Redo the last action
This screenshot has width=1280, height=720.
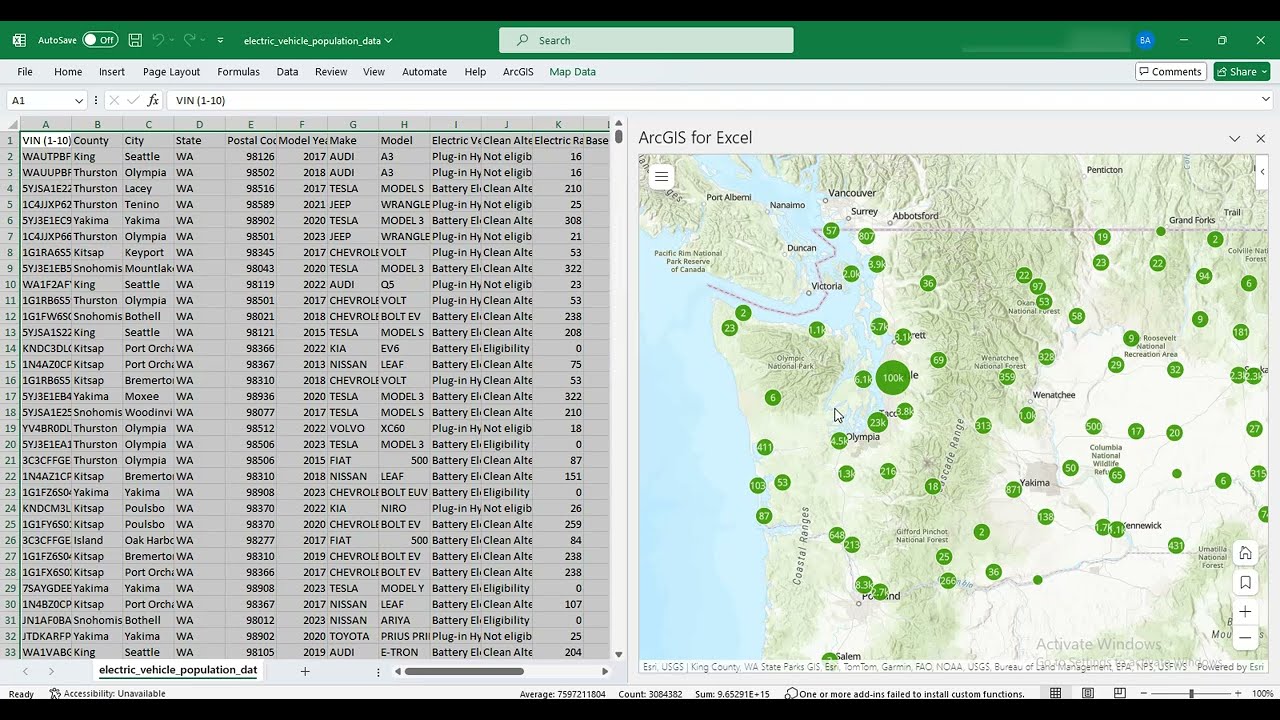click(x=189, y=40)
